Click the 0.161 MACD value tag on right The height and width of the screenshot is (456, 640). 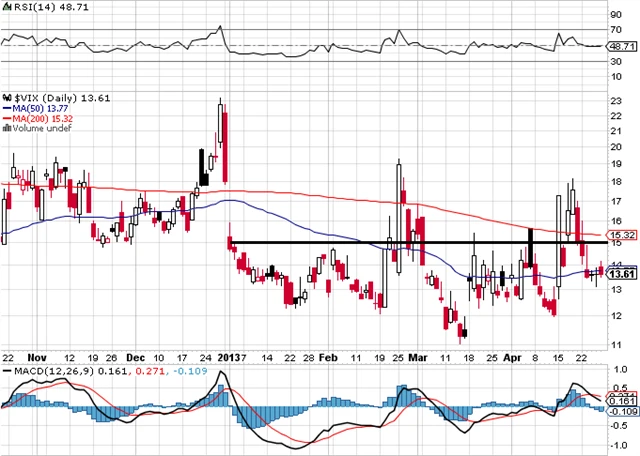(x=622, y=402)
